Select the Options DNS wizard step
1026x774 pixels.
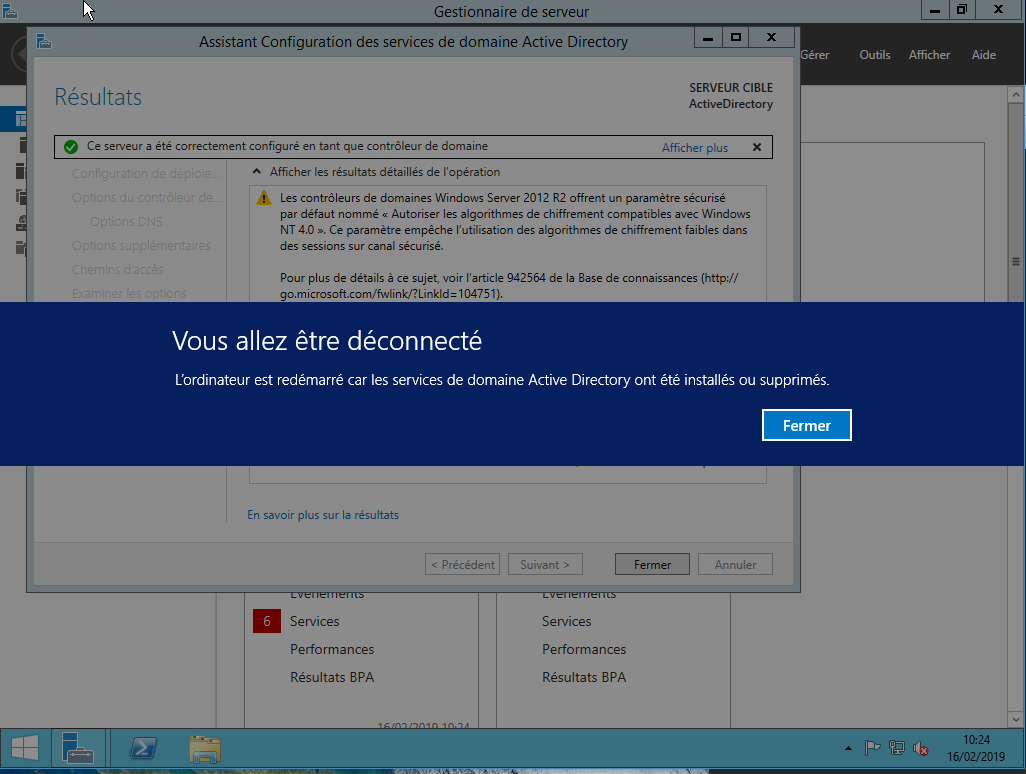tap(126, 222)
